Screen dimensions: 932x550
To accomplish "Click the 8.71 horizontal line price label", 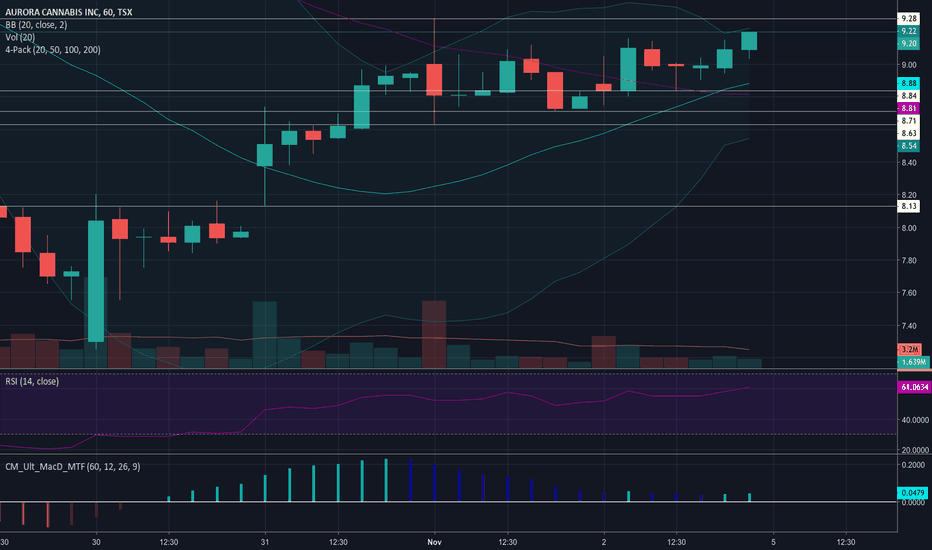I will [x=908, y=121].
